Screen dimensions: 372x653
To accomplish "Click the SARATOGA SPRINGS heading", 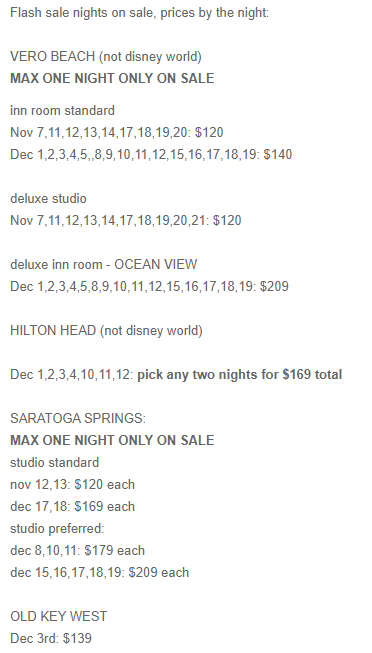I will click(x=78, y=419).
